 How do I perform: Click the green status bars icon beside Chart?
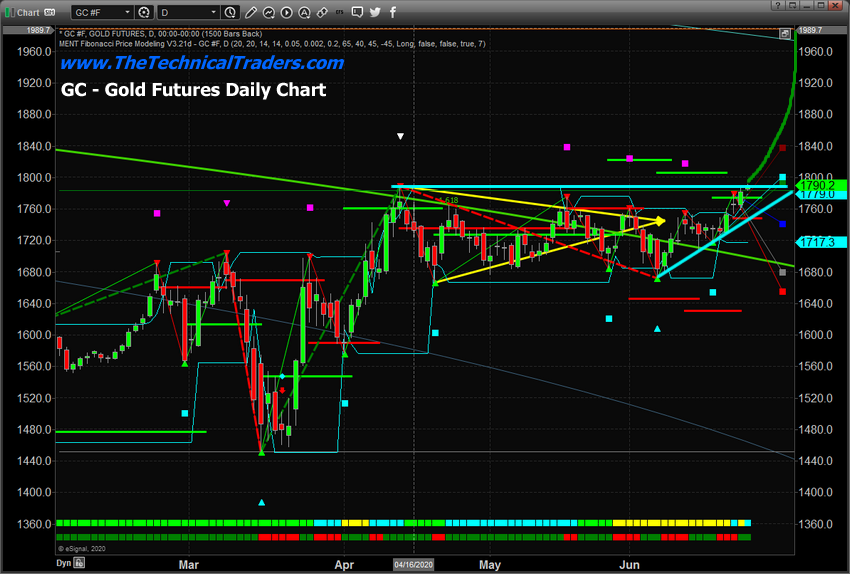(9, 12)
